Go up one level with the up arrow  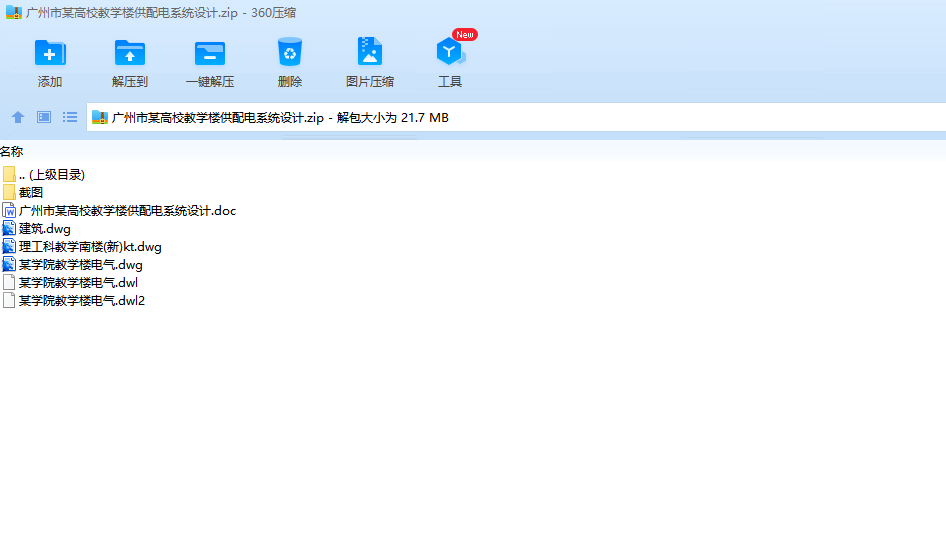tap(18, 118)
